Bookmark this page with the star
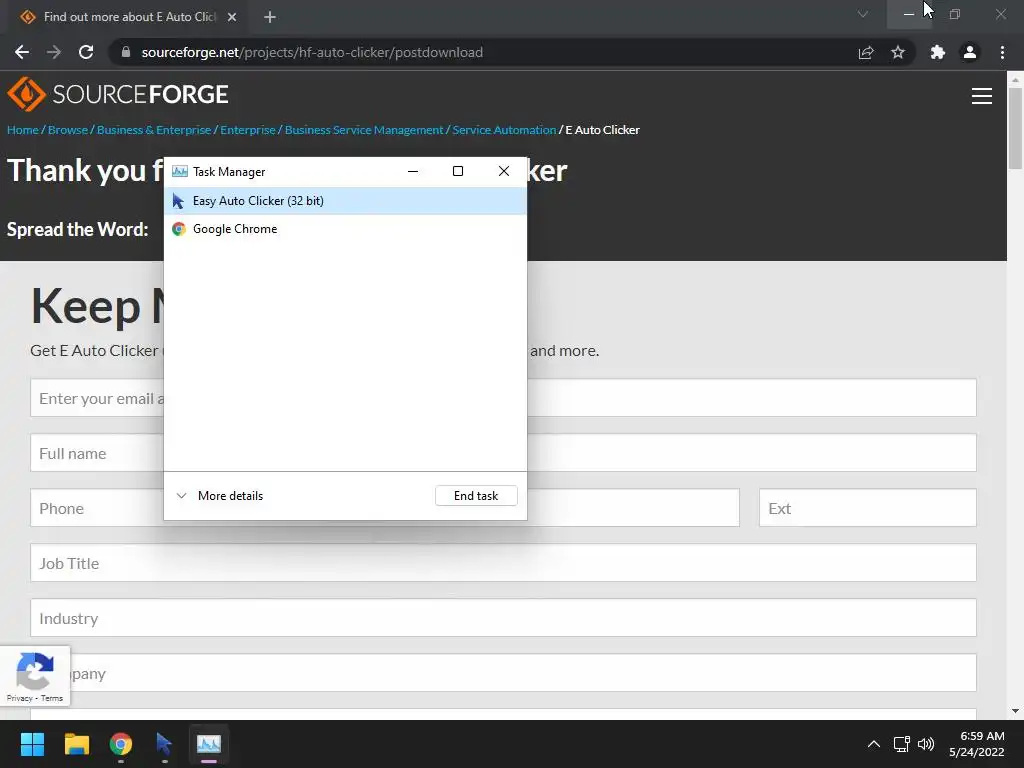Image resolution: width=1024 pixels, height=768 pixels. point(898,52)
